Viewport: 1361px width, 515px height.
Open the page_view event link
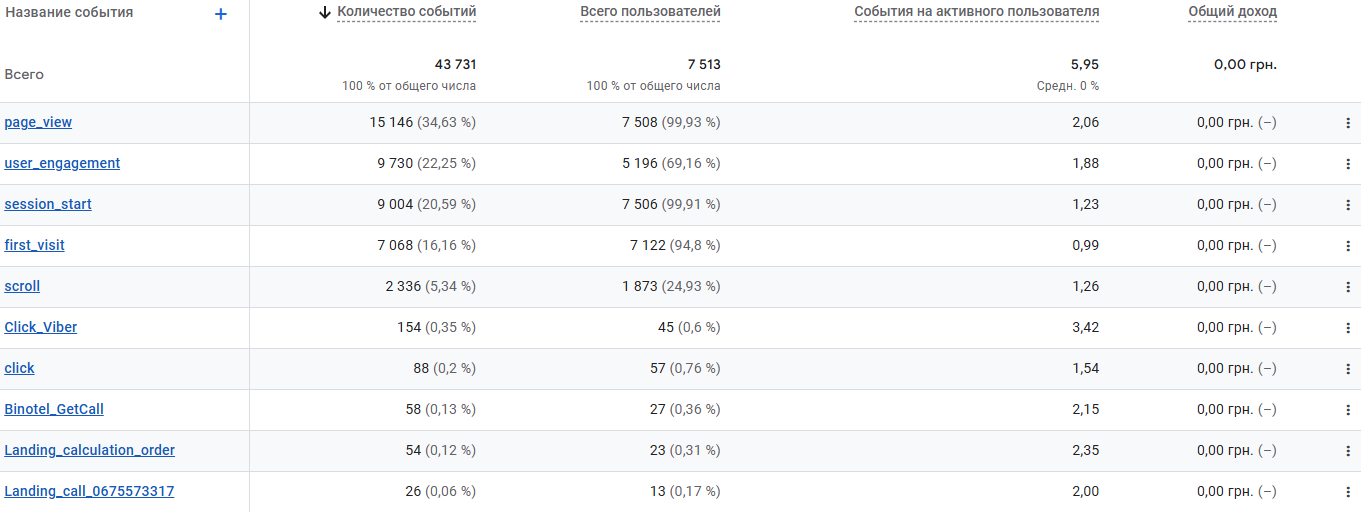point(38,123)
